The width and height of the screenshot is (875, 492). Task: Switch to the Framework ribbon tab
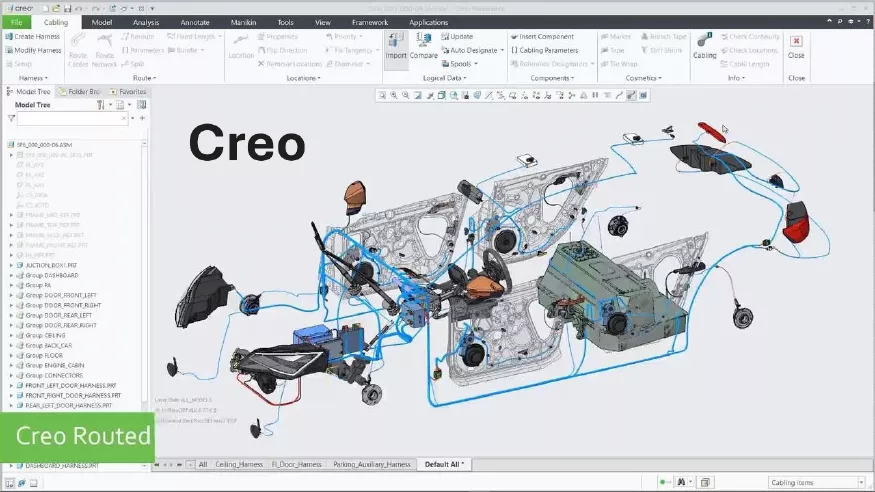pos(369,22)
